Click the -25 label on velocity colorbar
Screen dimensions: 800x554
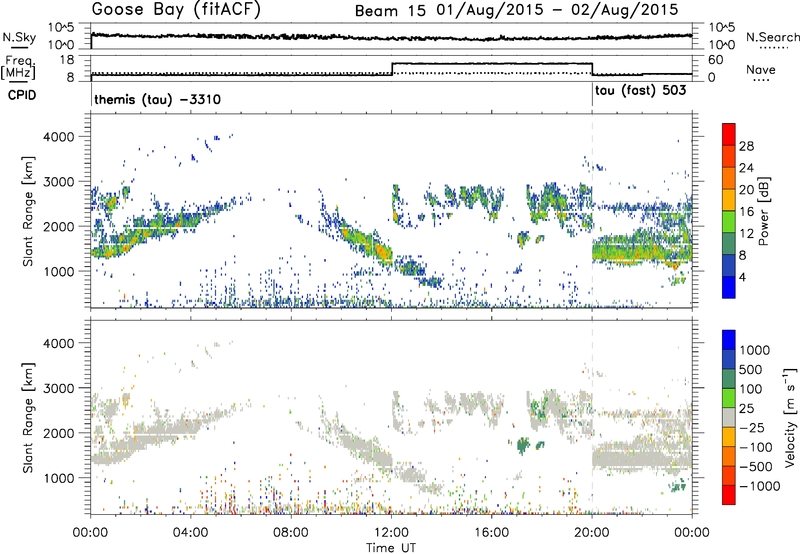(752, 428)
